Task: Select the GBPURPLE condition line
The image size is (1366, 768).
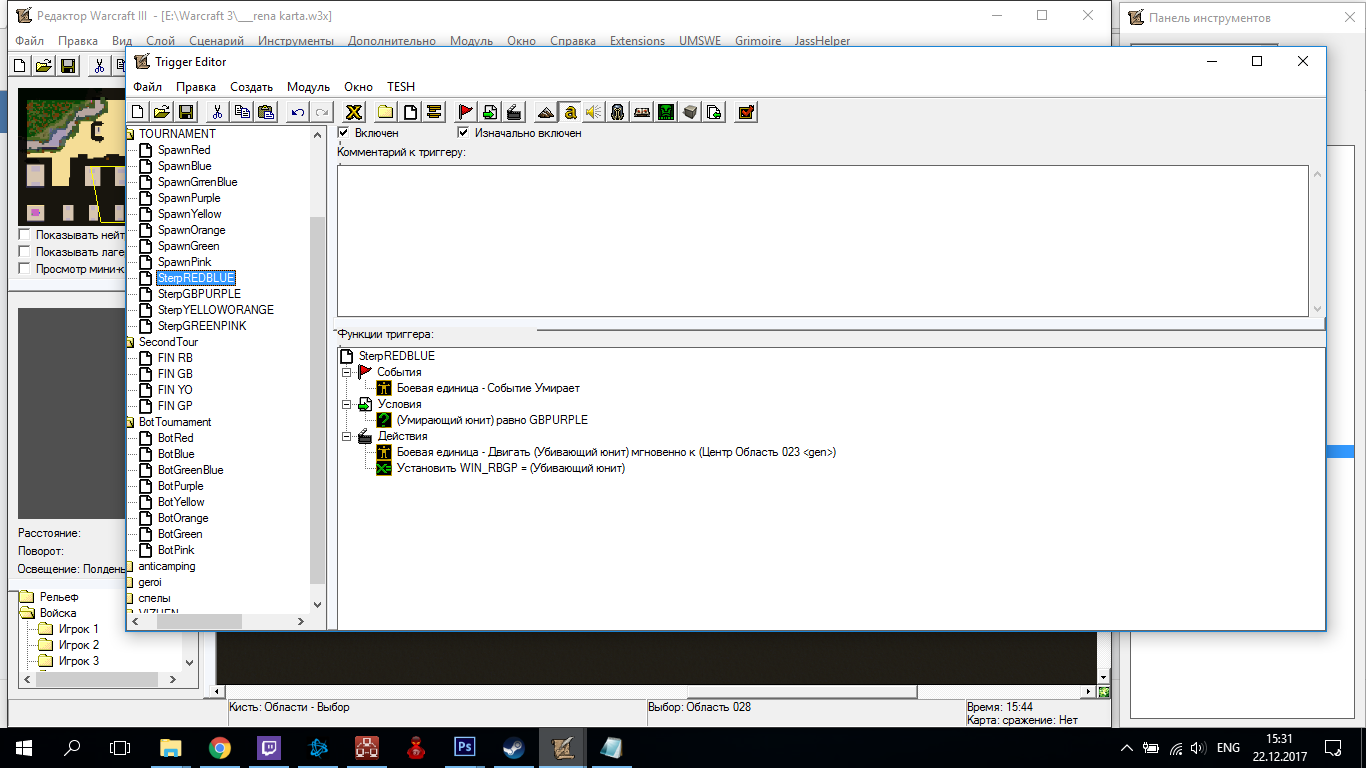Action: pyautogui.click(x=492, y=420)
